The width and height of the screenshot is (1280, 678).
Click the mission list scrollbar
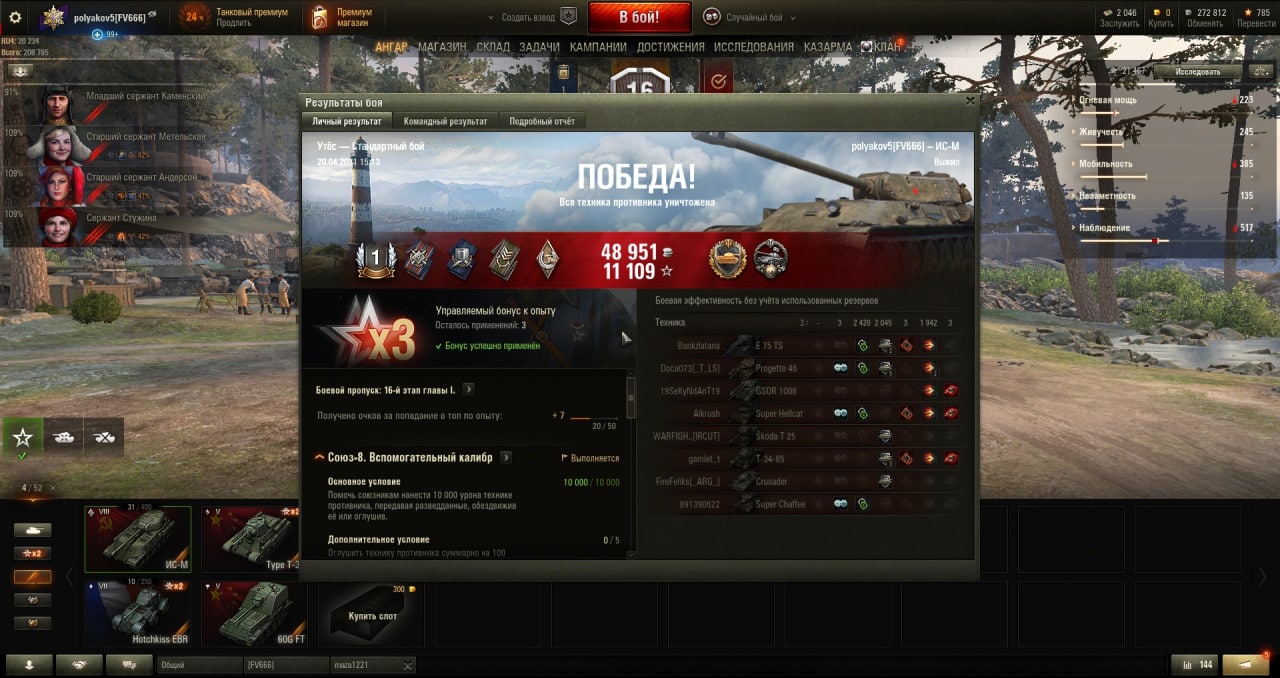631,398
